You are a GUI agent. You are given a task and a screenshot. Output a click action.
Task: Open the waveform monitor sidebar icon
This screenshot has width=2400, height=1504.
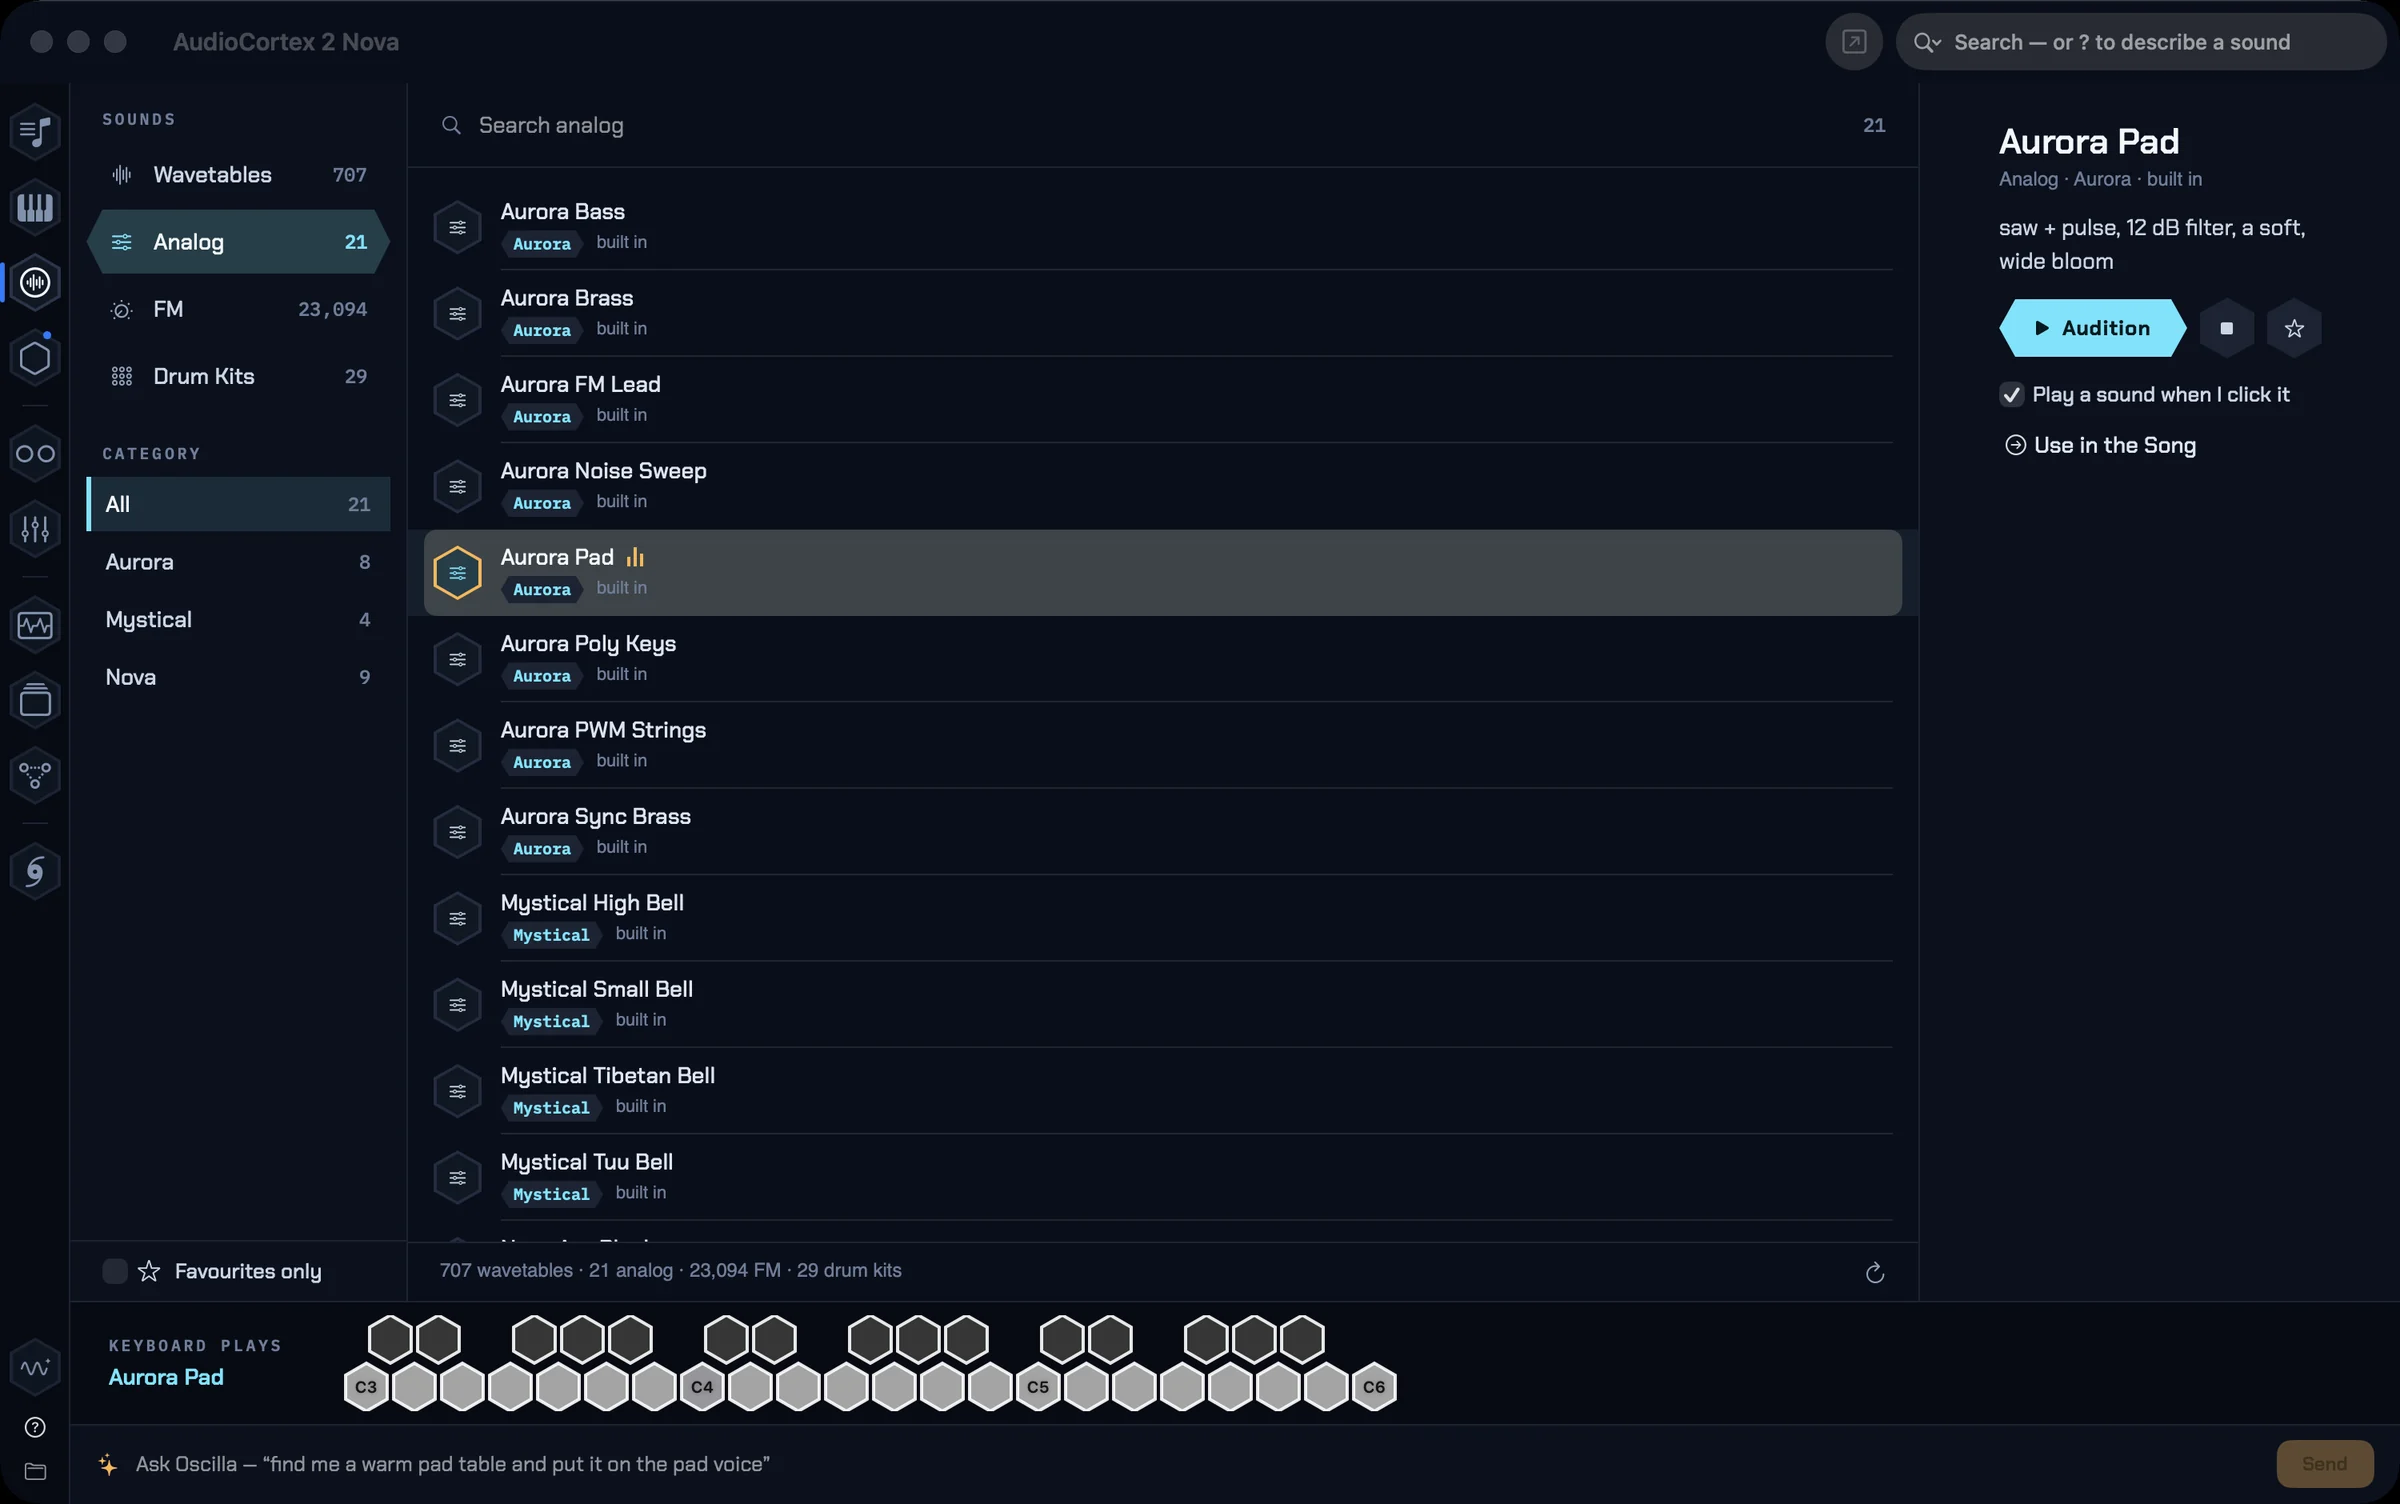click(35, 626)
